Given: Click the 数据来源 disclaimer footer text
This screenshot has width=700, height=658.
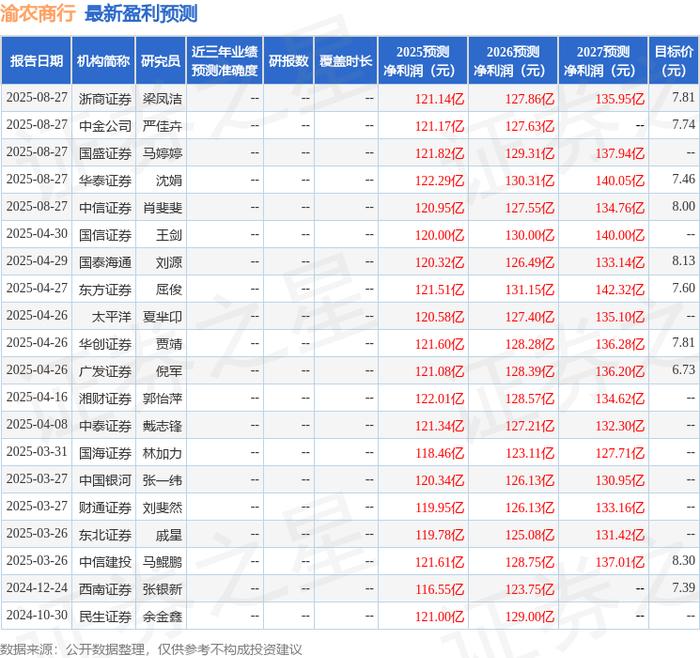Looking at the screenshot, I should [151, 649].
